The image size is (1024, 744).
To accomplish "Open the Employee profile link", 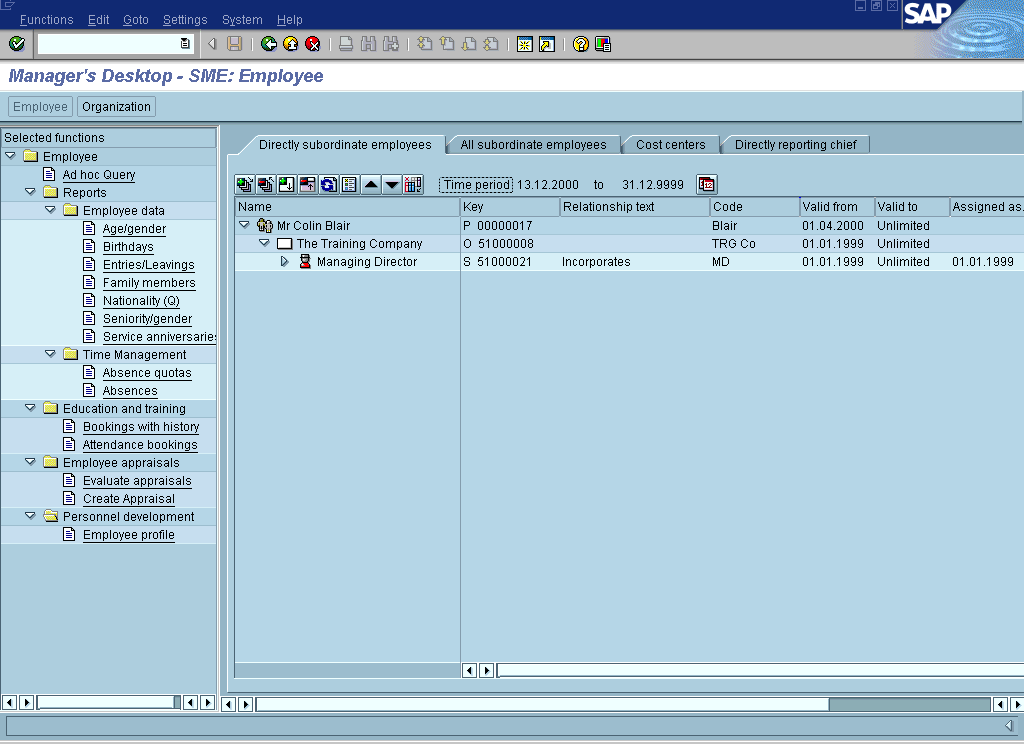I will (129, 534).
